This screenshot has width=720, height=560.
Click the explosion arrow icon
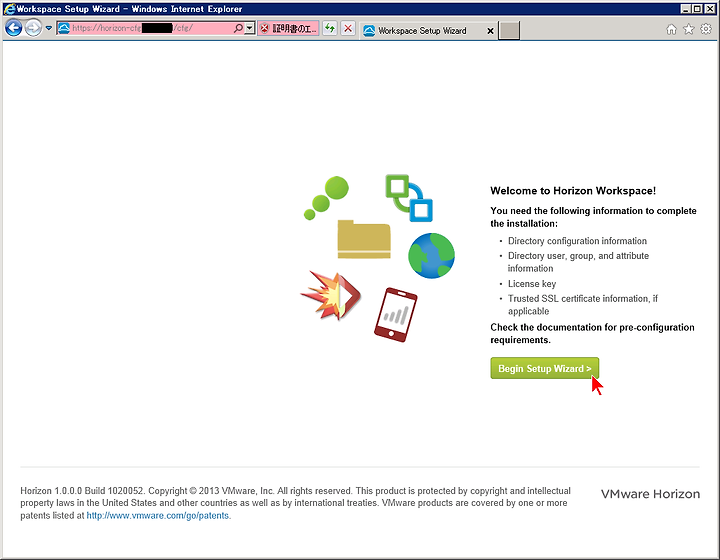click(331, 296)
